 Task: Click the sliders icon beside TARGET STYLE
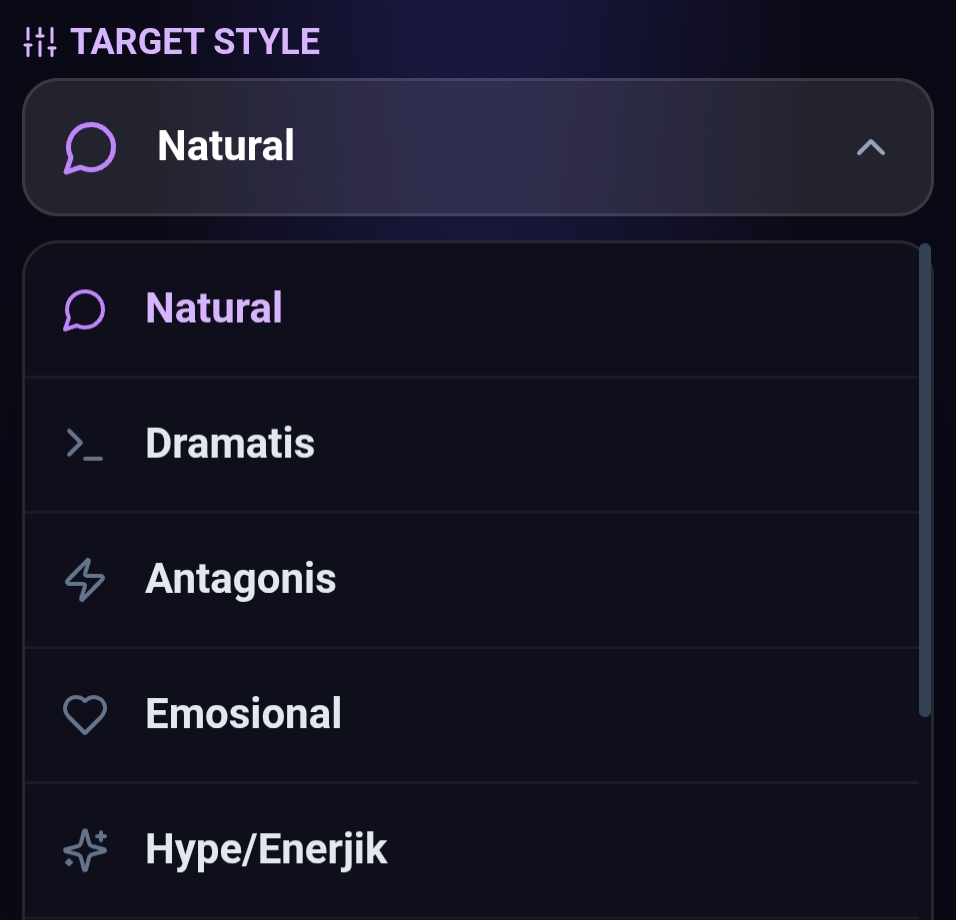pos(40,42)
